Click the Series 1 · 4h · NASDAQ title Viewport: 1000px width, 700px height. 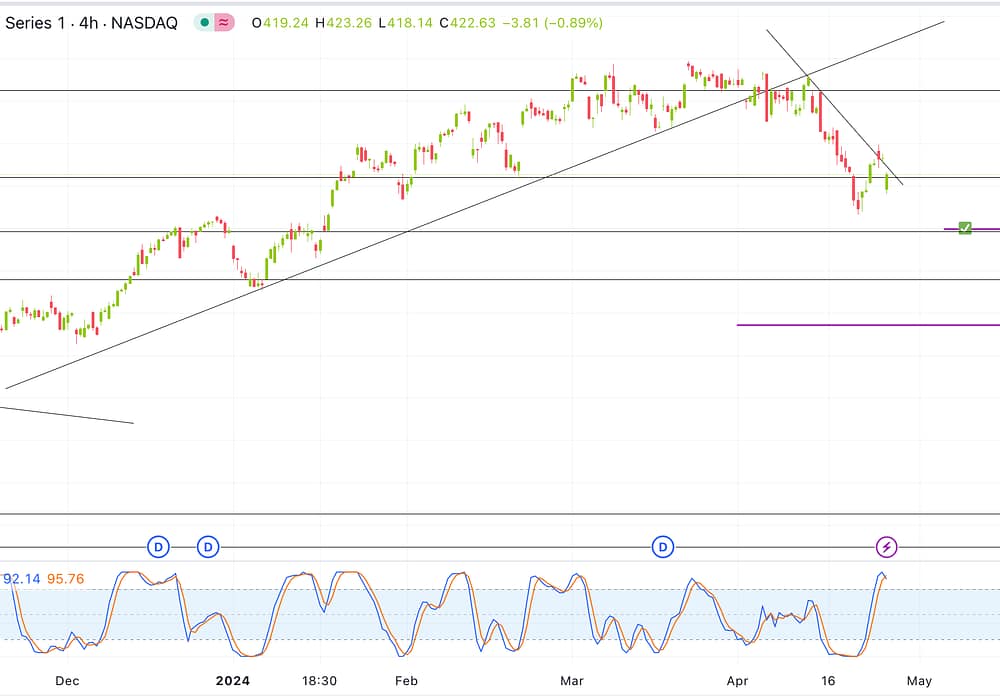coord(91,22)
